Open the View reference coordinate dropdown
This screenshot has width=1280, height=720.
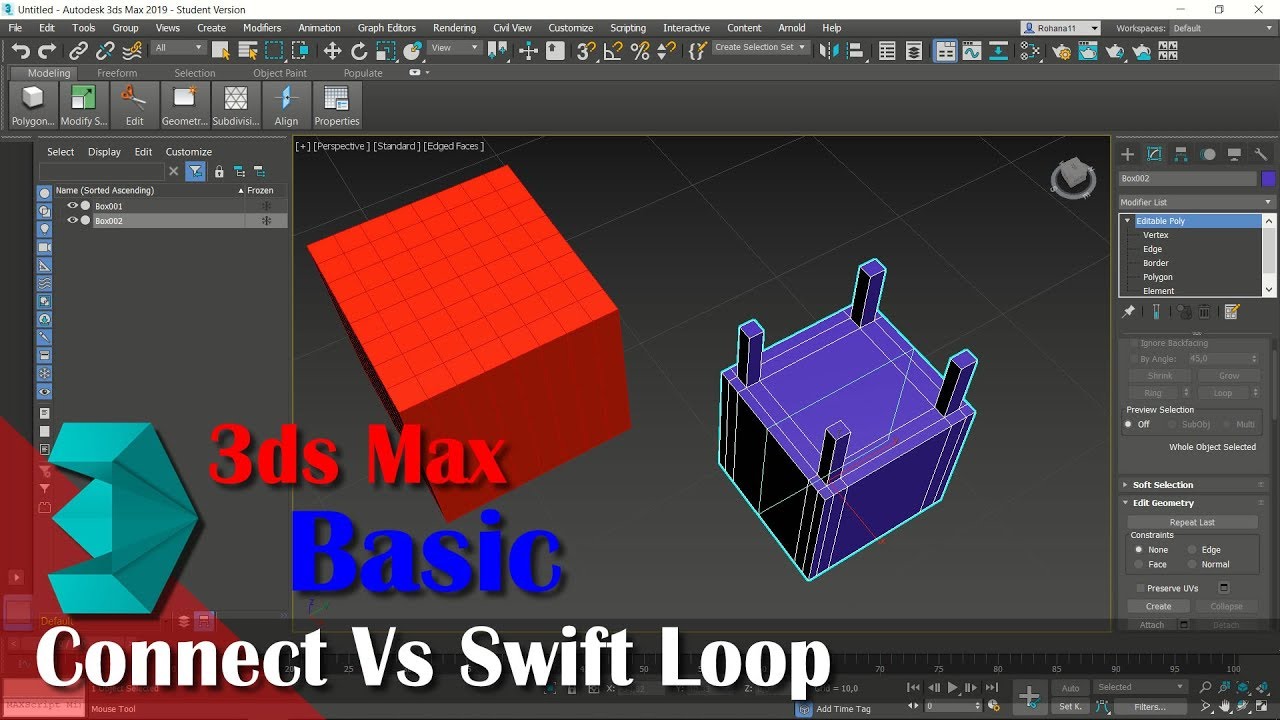click(x=456, y=48)
